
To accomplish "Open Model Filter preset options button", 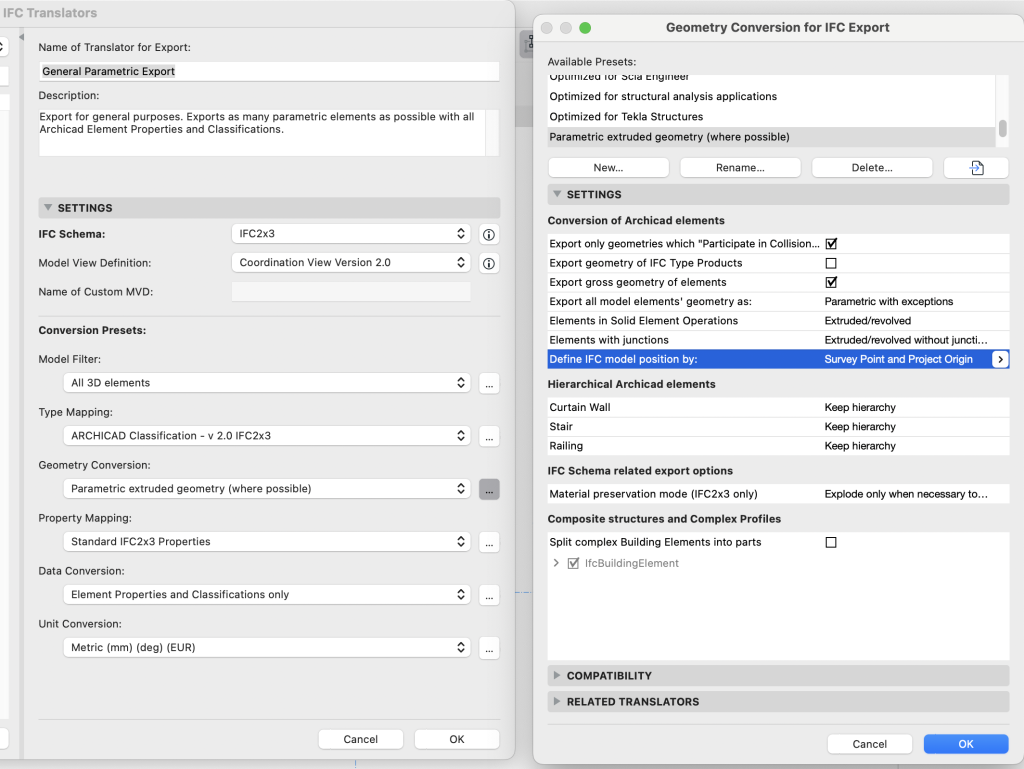I will (x=489, y=383).
